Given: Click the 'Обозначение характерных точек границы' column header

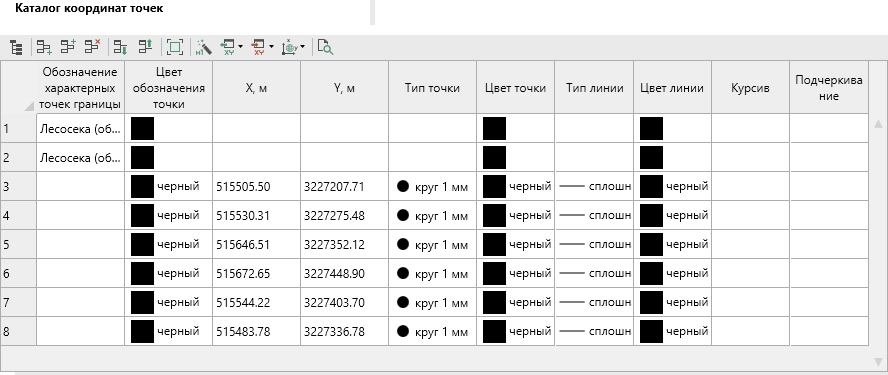Looking at the screenshot, I should coord(81,88).
